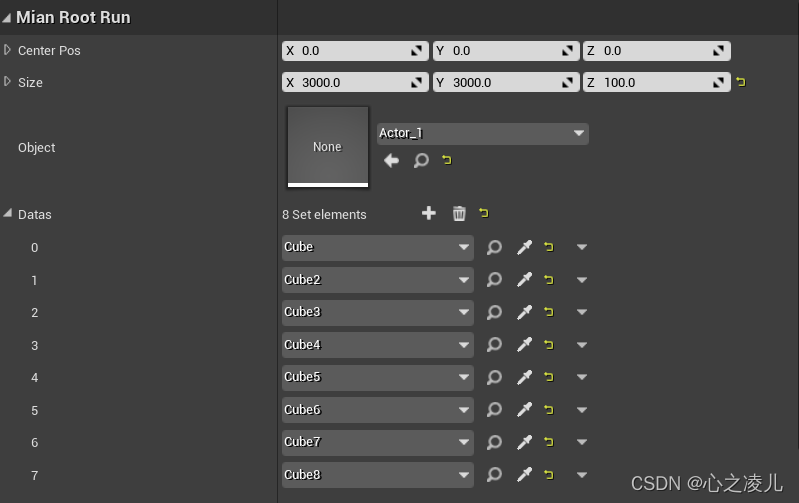This screenshot has height=503, width=799.
Task: Expand the Size property
Action: point(7,82)
